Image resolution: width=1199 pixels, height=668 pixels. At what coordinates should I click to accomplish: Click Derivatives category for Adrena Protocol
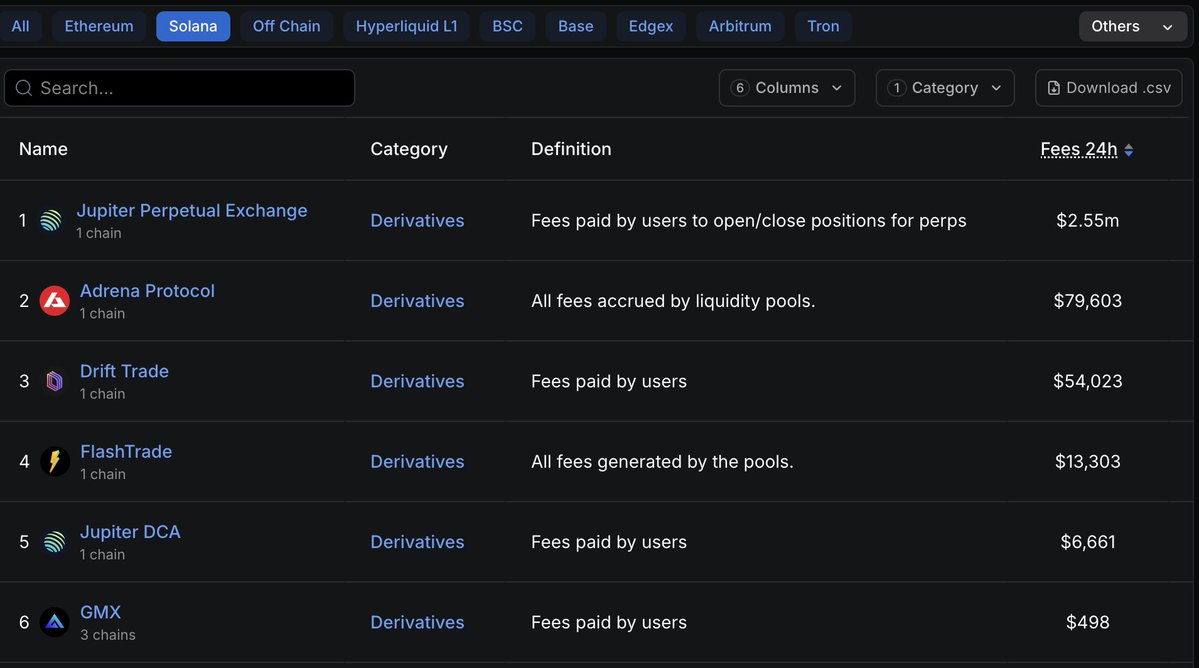point(418,301)
